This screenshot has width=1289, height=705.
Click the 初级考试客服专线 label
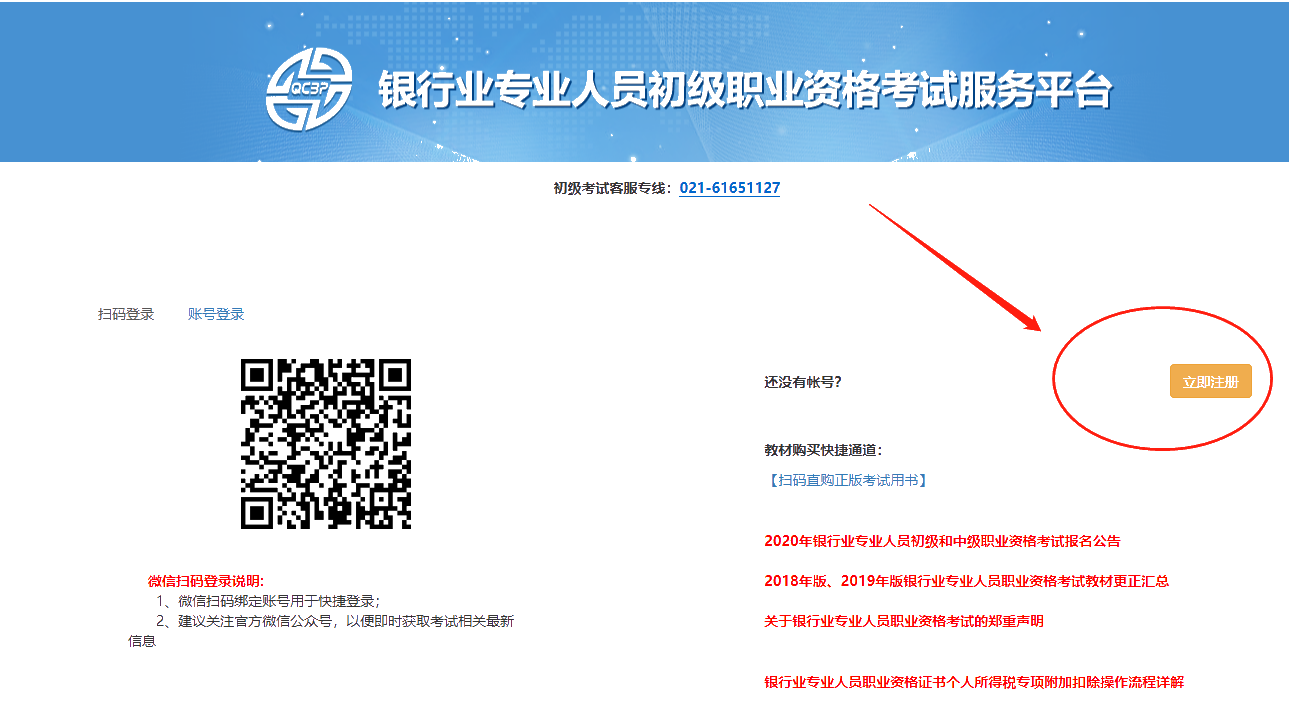(x=614, y=188)
